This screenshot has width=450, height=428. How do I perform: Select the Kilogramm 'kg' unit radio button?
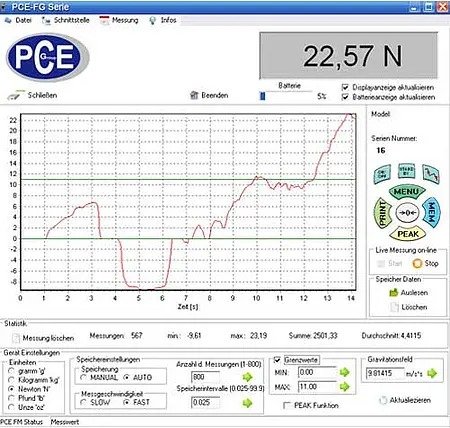click(x=12, y=380)
